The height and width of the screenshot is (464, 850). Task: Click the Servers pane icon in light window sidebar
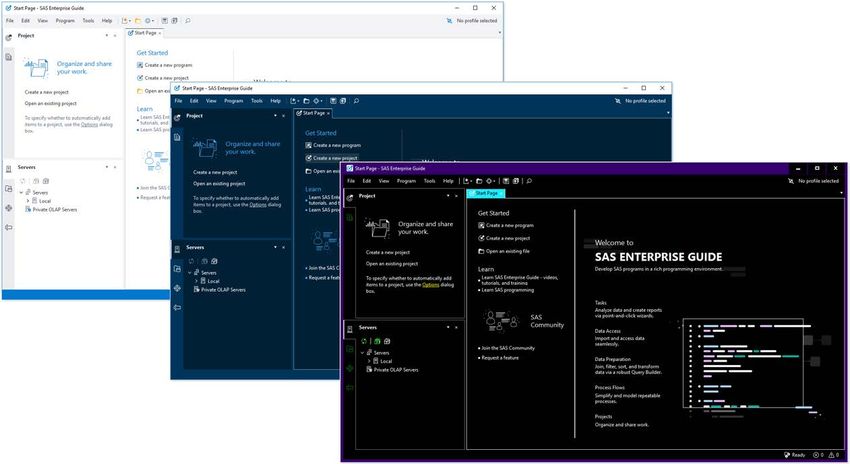9,169
